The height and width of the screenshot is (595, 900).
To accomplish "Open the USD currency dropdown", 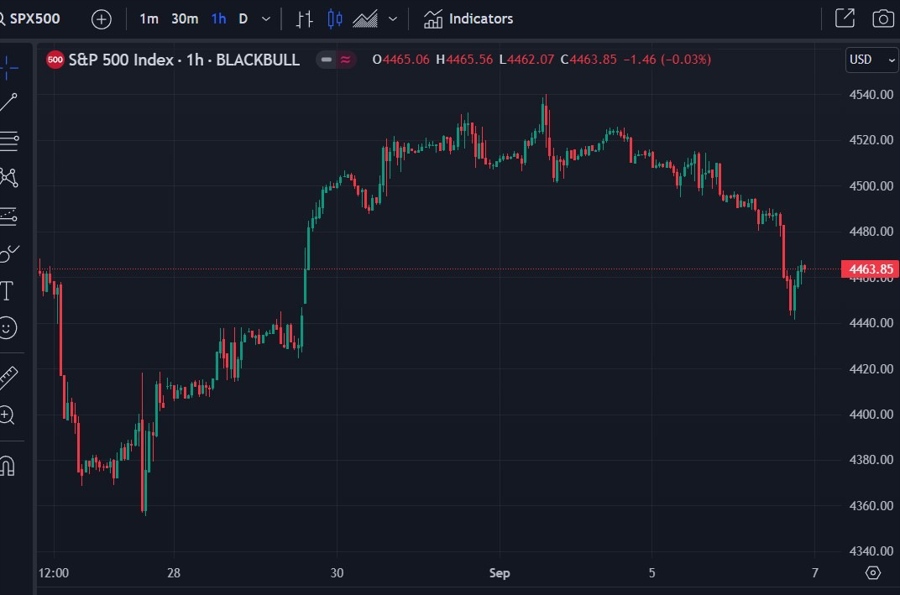I will [x=872, y=60].
